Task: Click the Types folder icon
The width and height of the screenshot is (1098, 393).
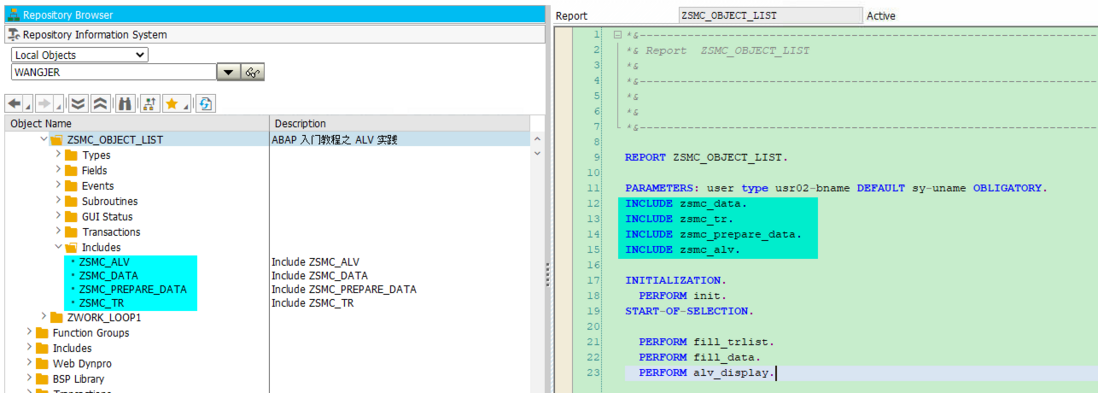Action: (71, 155)
